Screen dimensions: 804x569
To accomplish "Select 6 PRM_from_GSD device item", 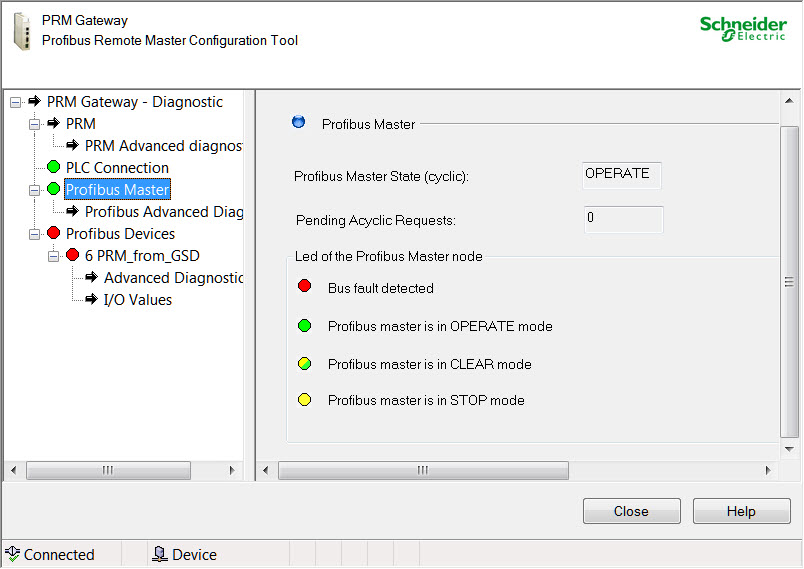I will (x=142, y=256).
